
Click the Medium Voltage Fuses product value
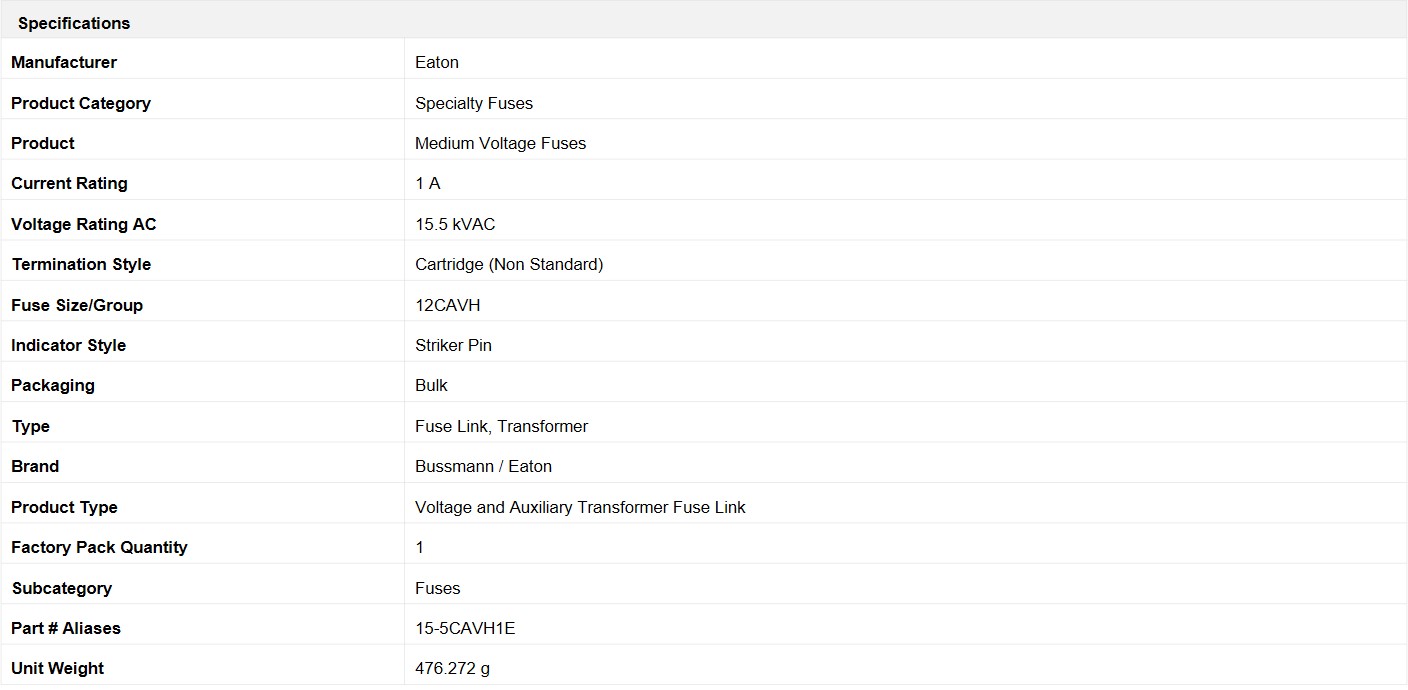501,143
